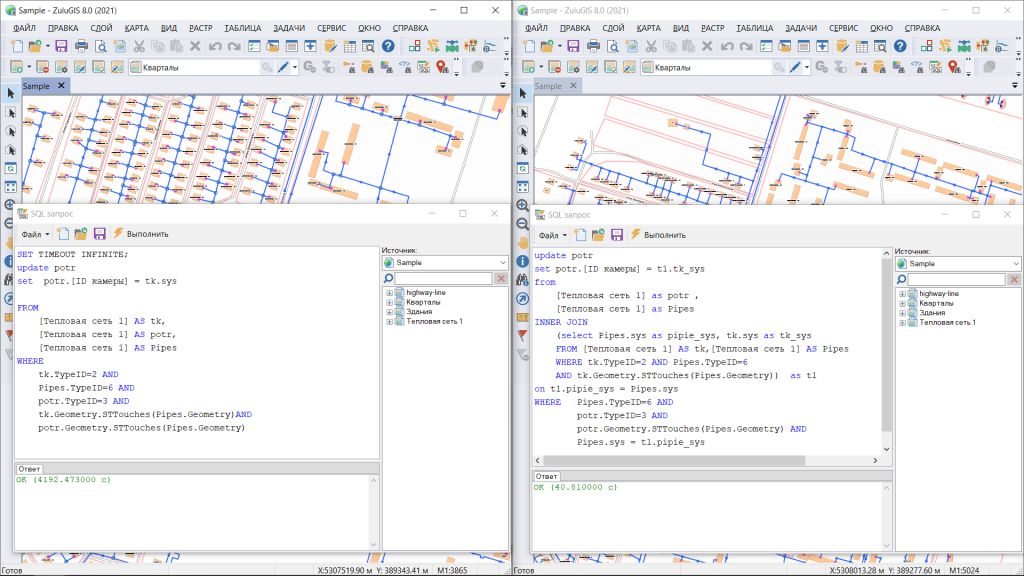1024x576 pixels.
Task: Expand 'Тепловая сеть 1' node in left source tree
Action: 389,322
